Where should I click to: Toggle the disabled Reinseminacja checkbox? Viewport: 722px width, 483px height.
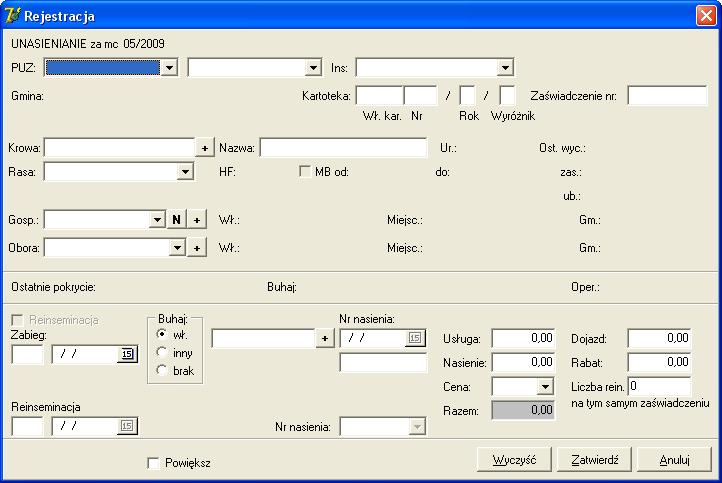pos(17,320)
